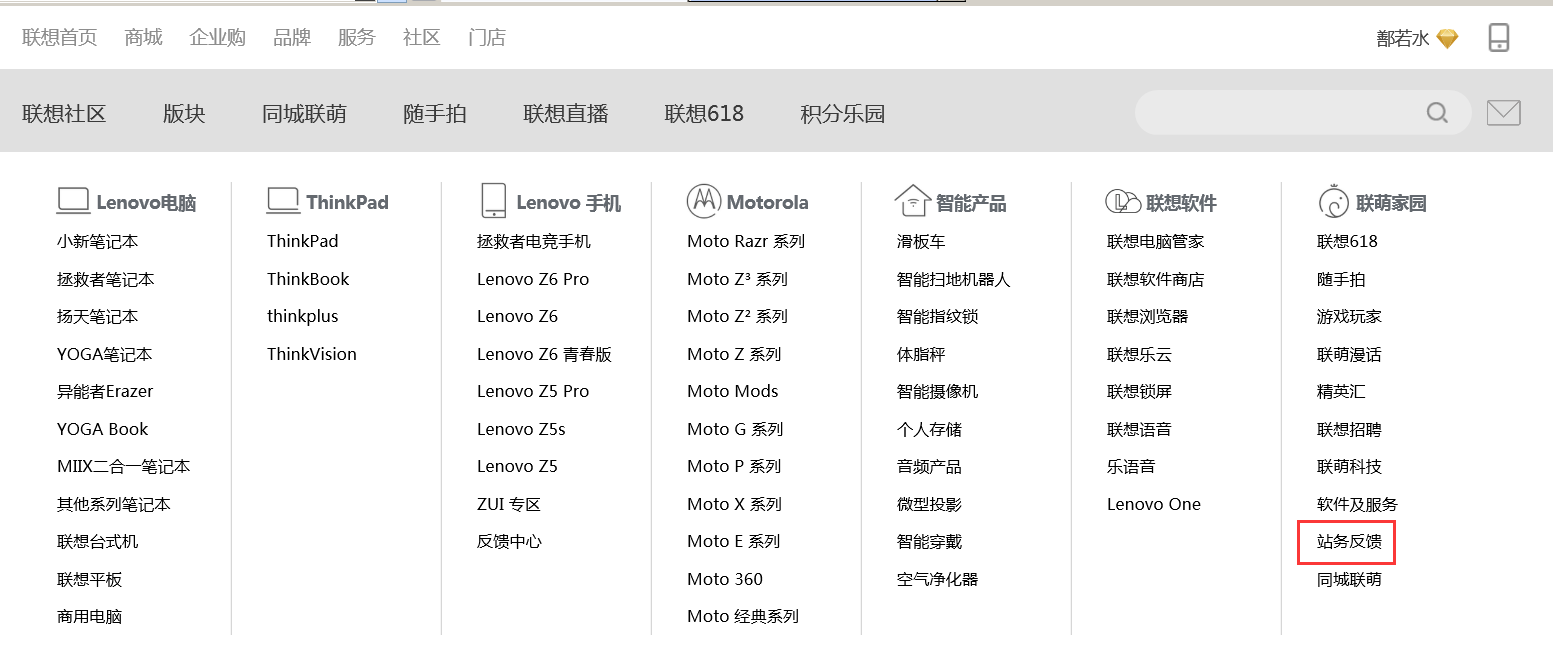This screenshot has height=662, width=1553.
Task: Open 滑板车 link
Action: point(921,241)
